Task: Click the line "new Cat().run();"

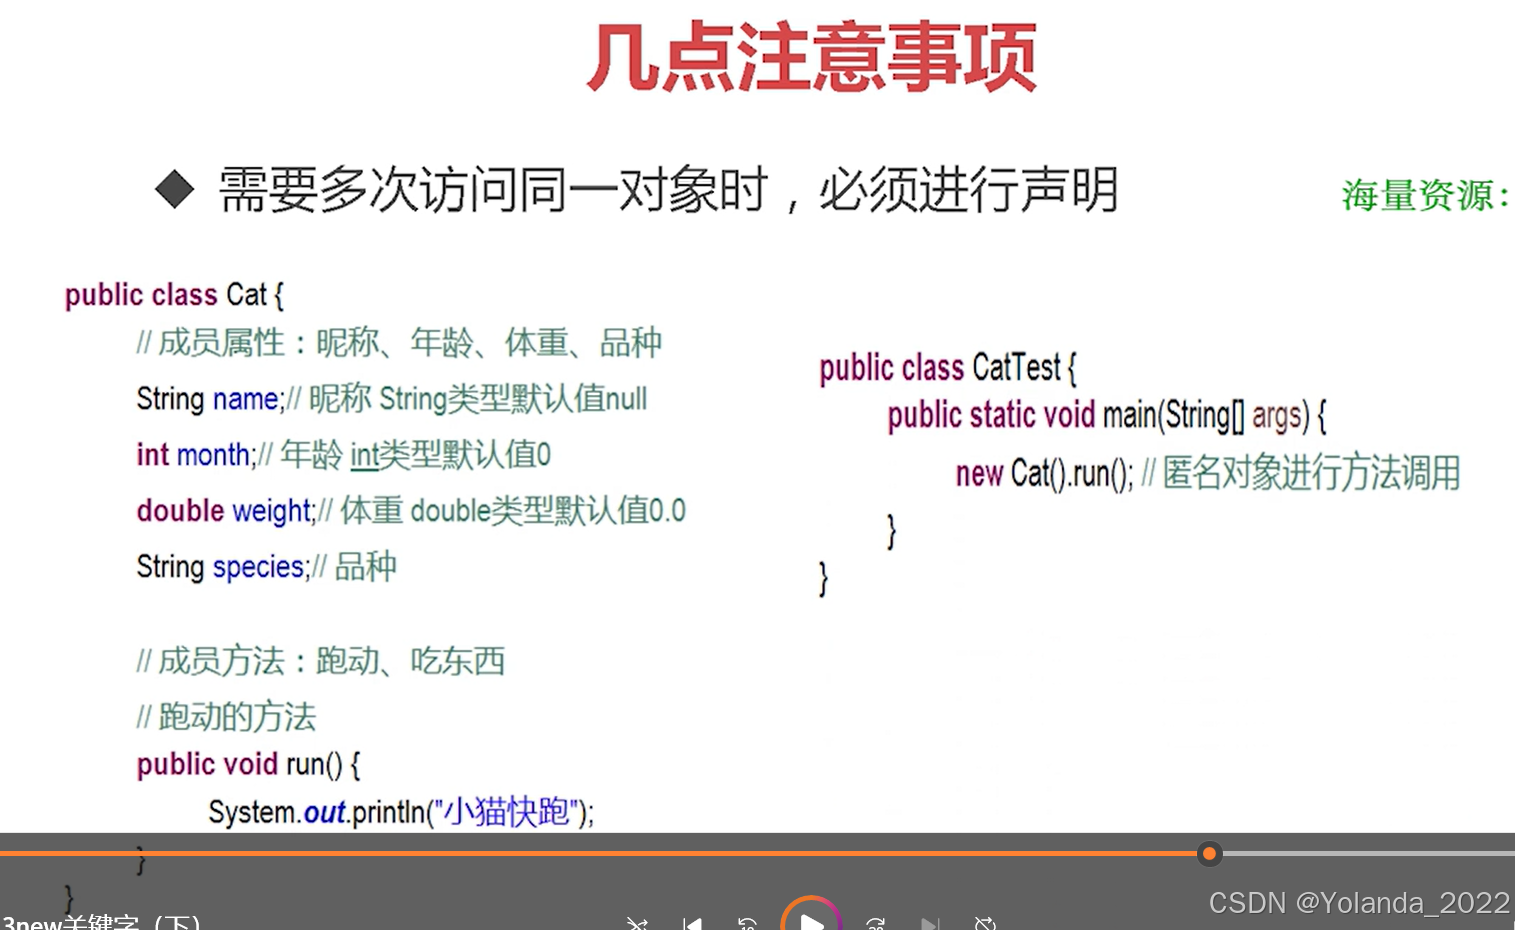Action: click(1044, 473)
